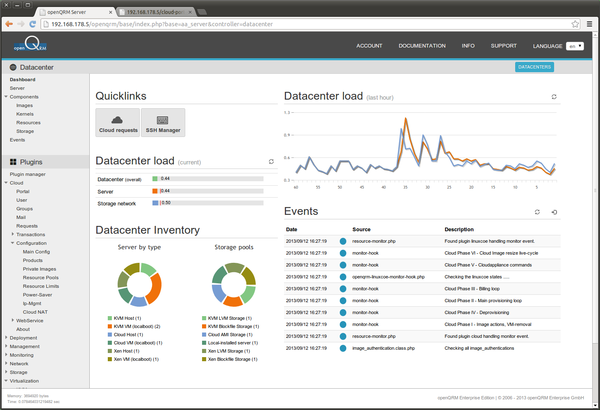
Task: Open Cloud requests quicklink
Action: (117, 123)
